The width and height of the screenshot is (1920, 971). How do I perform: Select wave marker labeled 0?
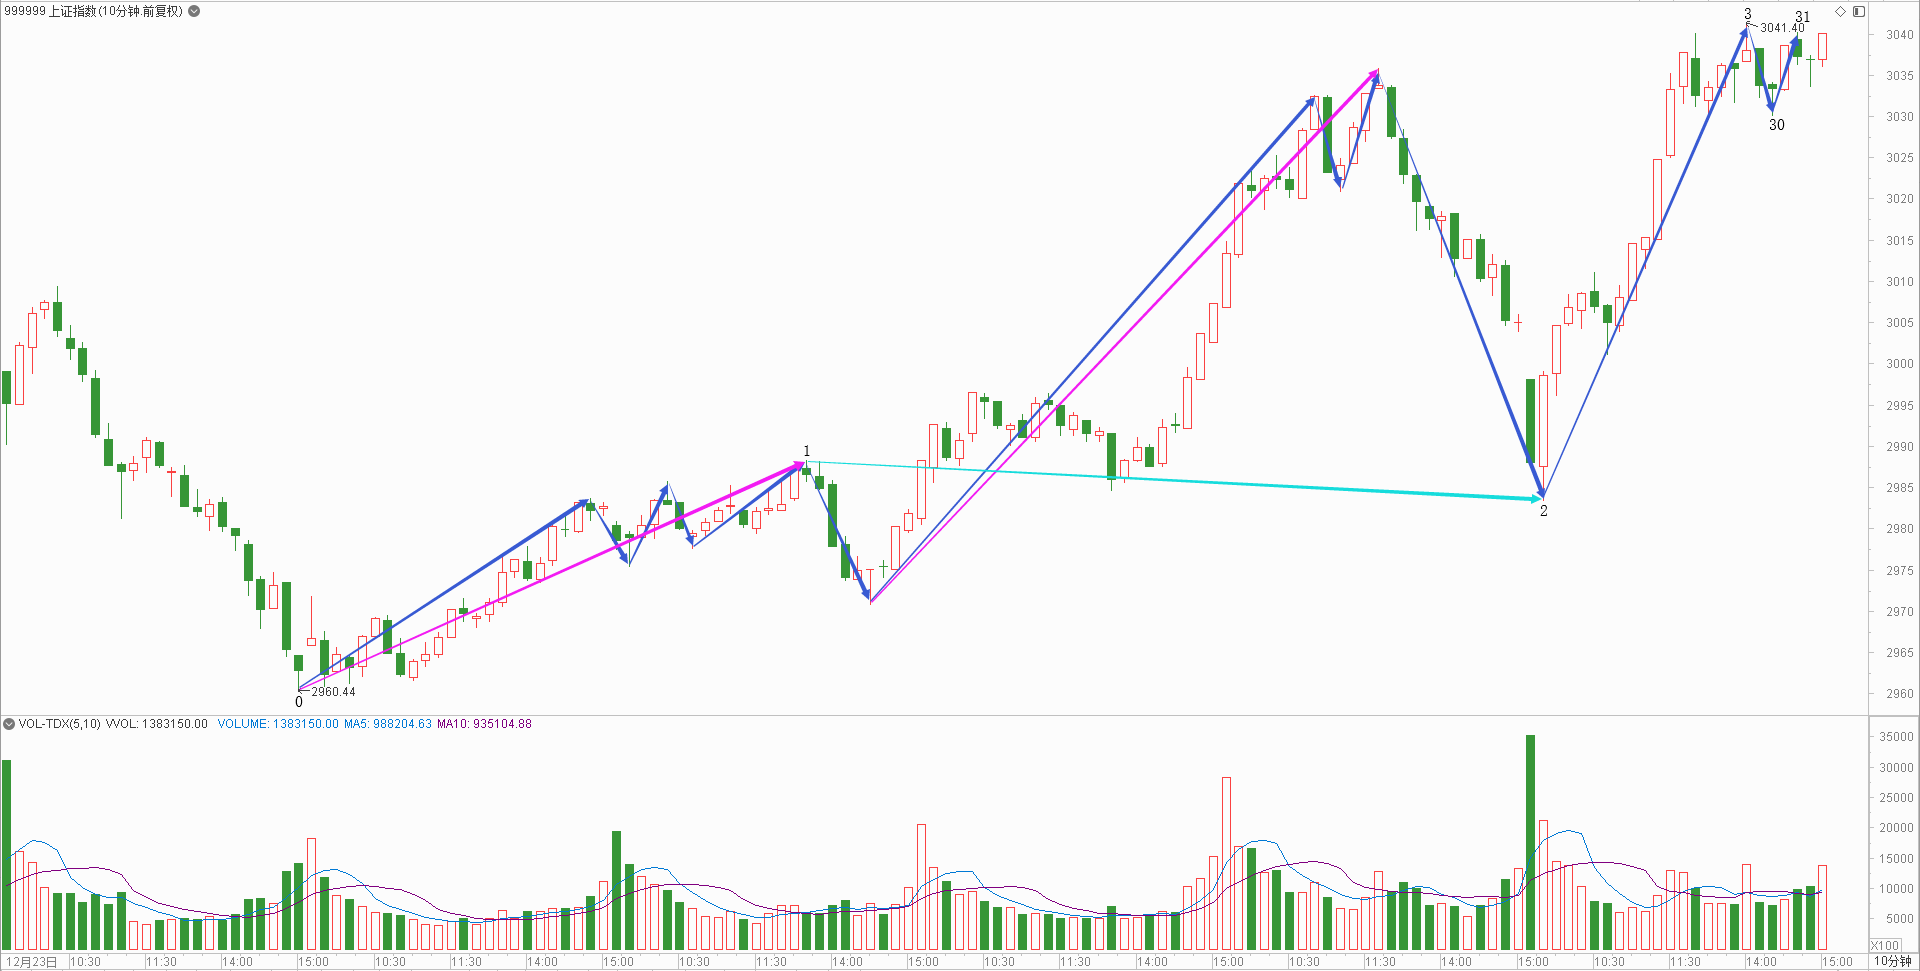[299, 702]
